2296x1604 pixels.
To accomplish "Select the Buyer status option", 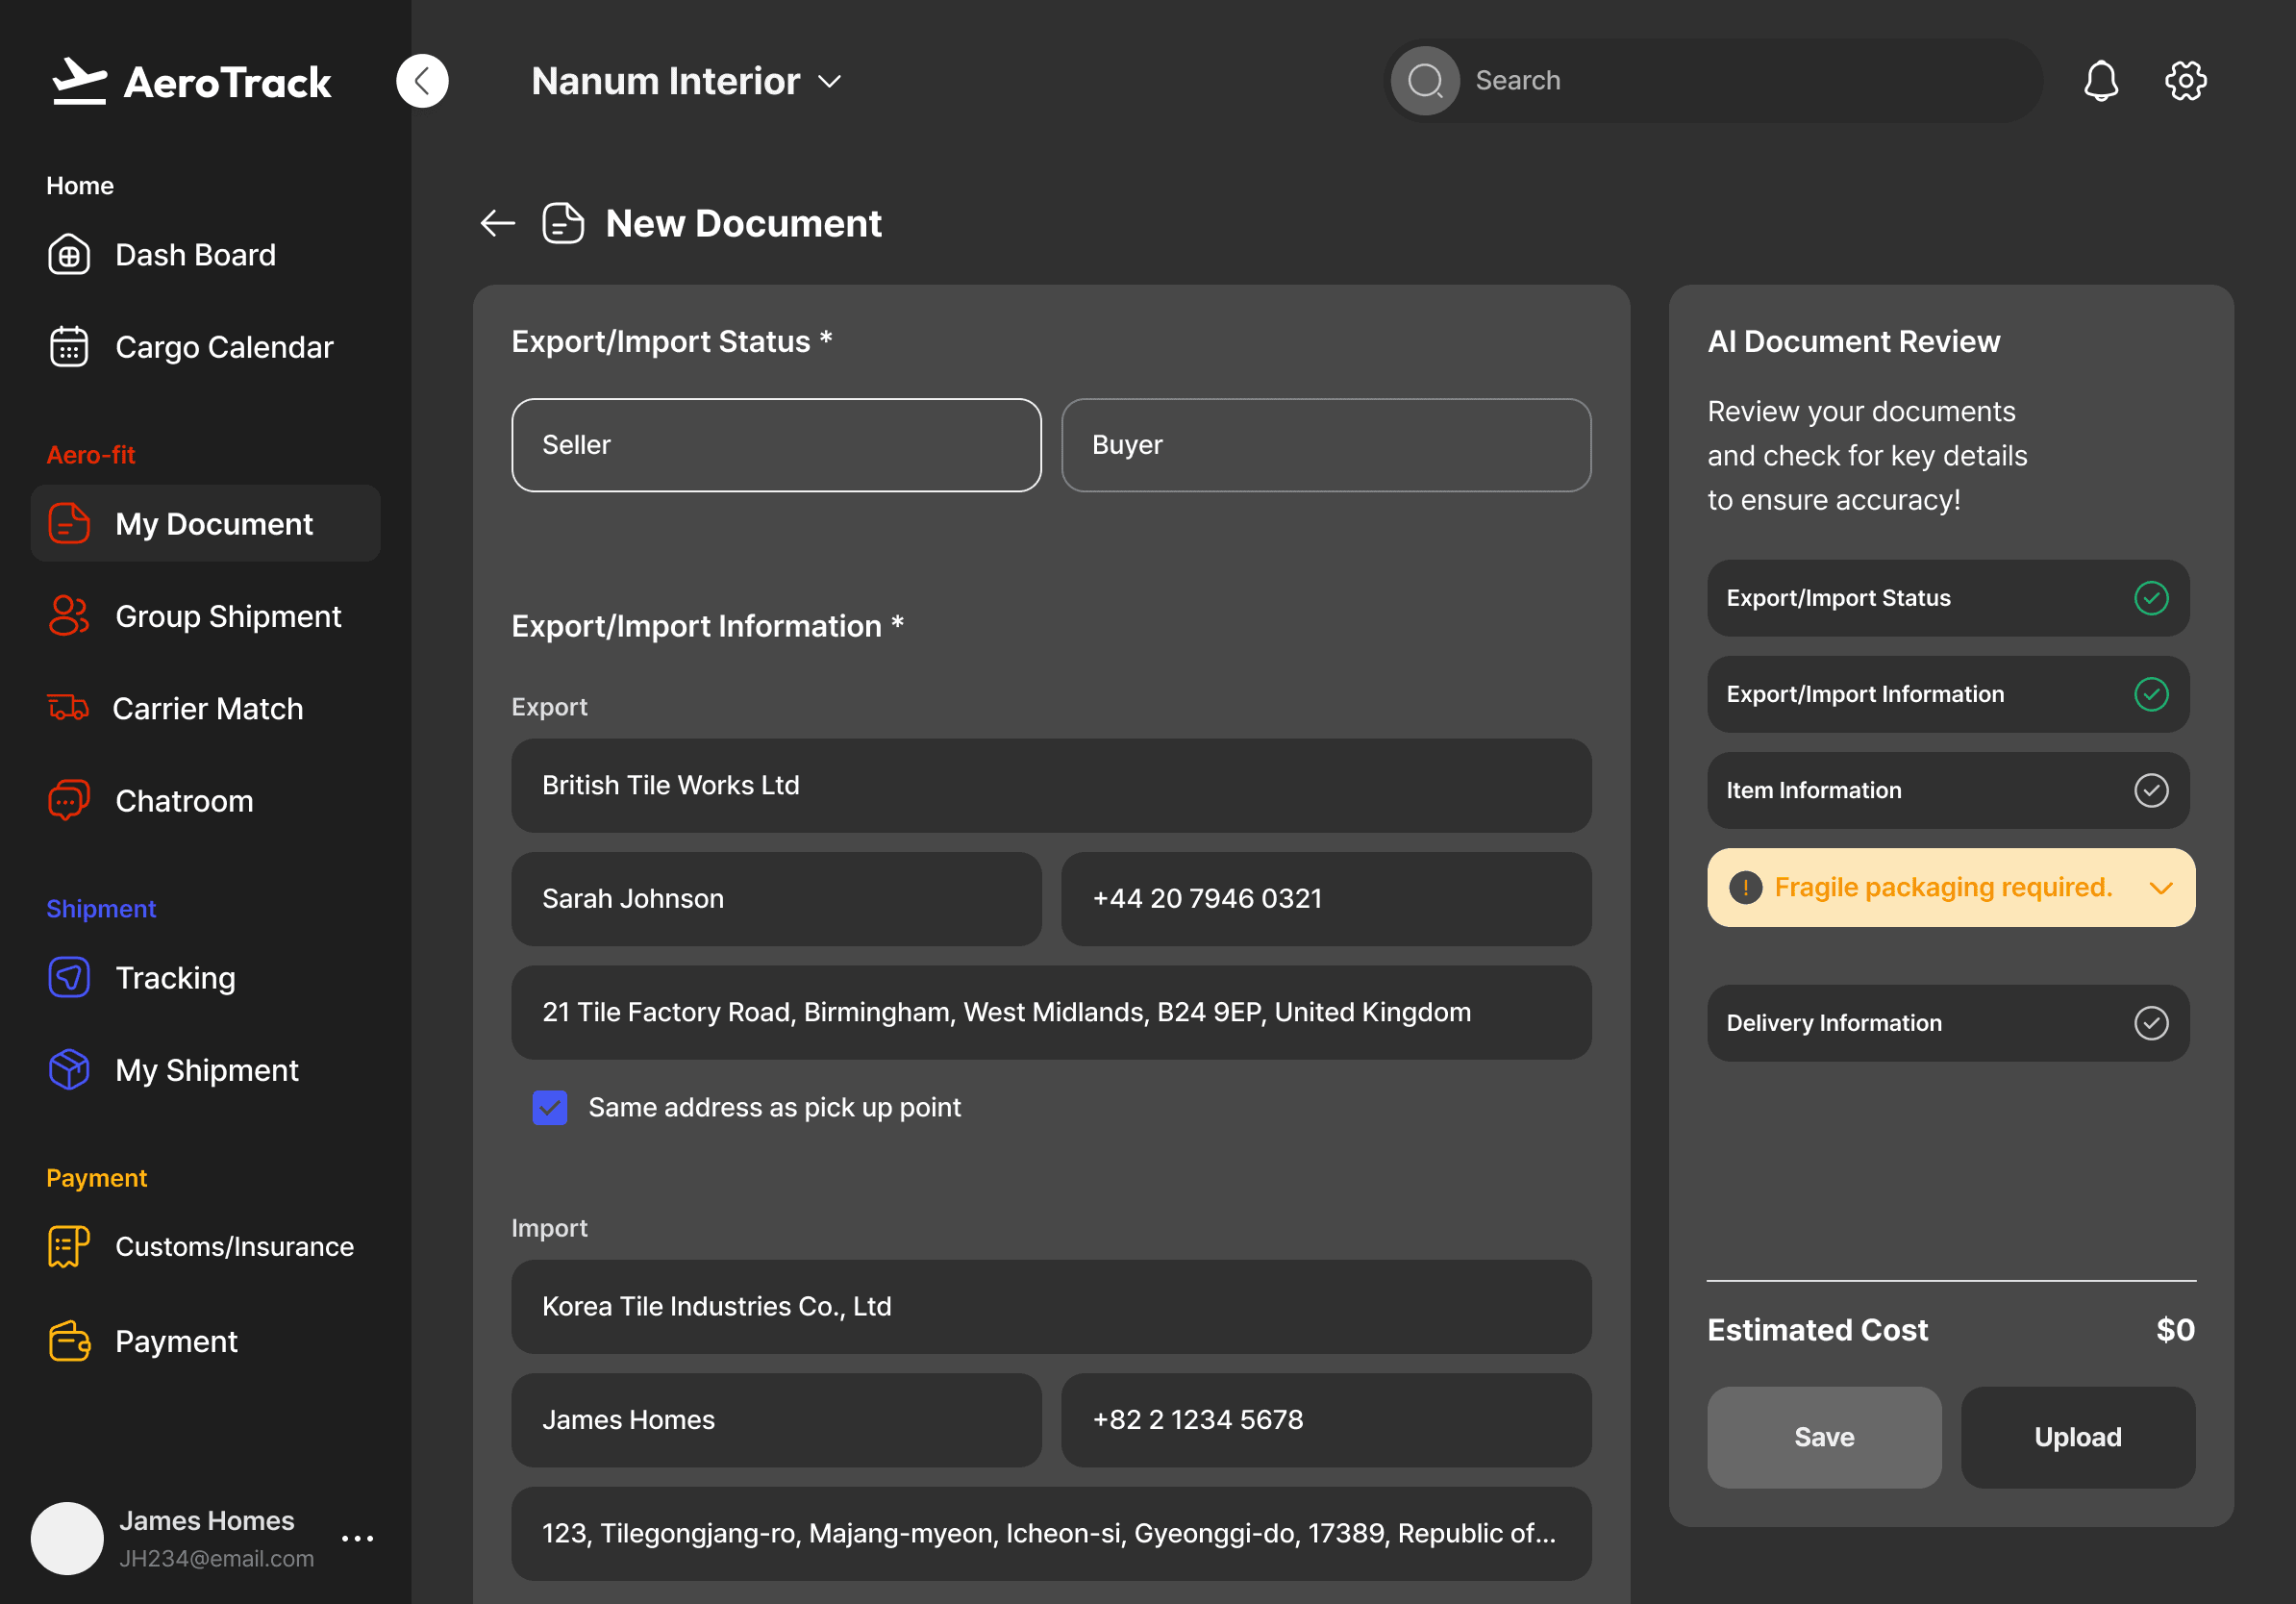I will pos(1325,445).
